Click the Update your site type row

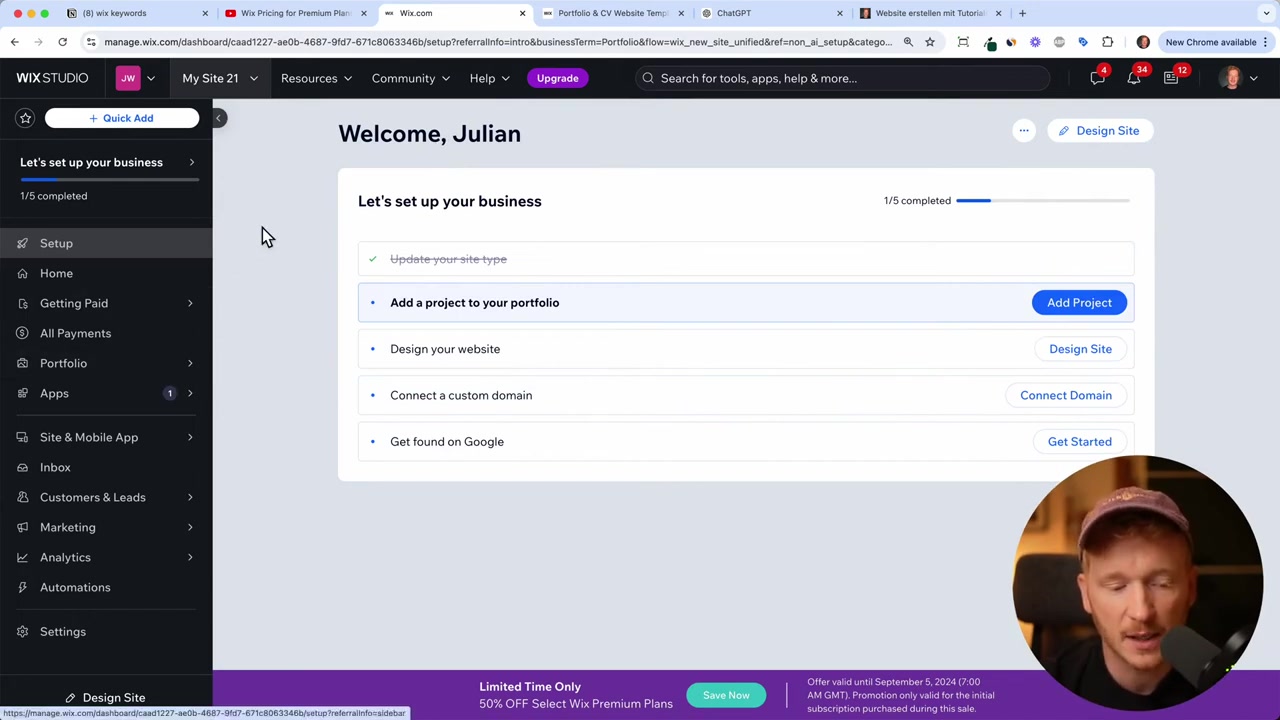coord(746,259)
